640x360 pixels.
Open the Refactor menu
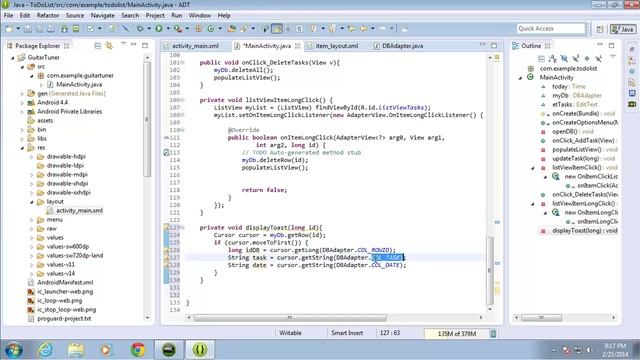click(x=48, y=15)
